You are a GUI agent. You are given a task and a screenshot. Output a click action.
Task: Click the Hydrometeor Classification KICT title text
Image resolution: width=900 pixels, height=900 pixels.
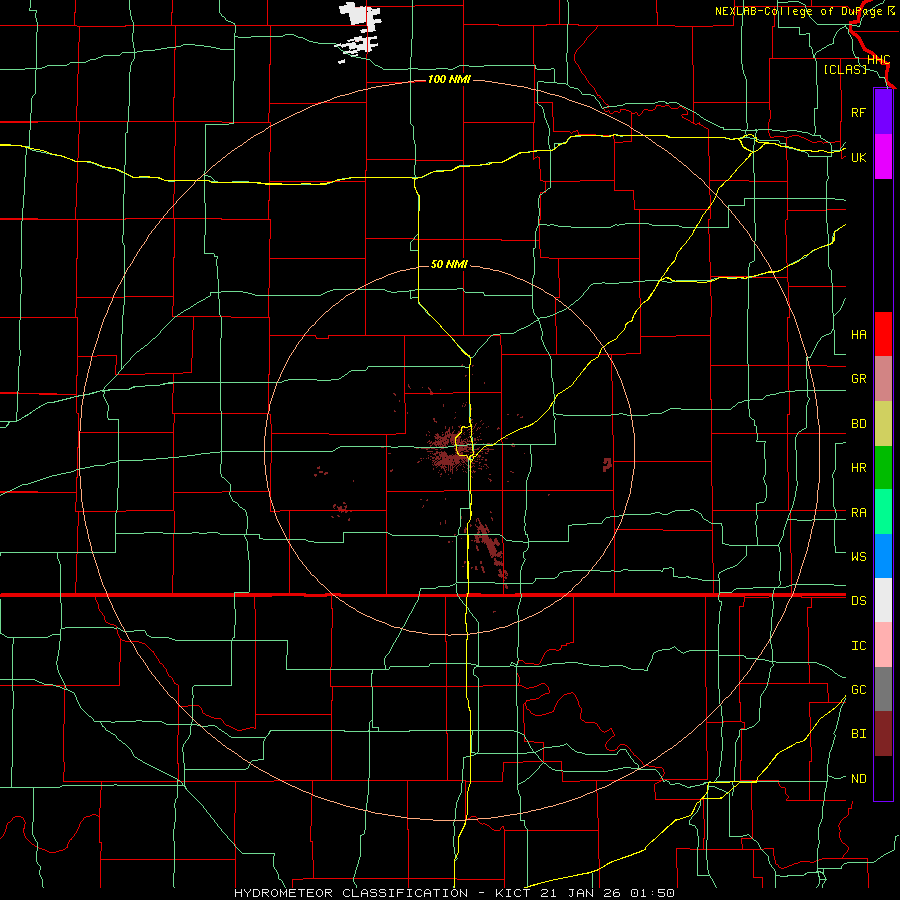point(454,893)
